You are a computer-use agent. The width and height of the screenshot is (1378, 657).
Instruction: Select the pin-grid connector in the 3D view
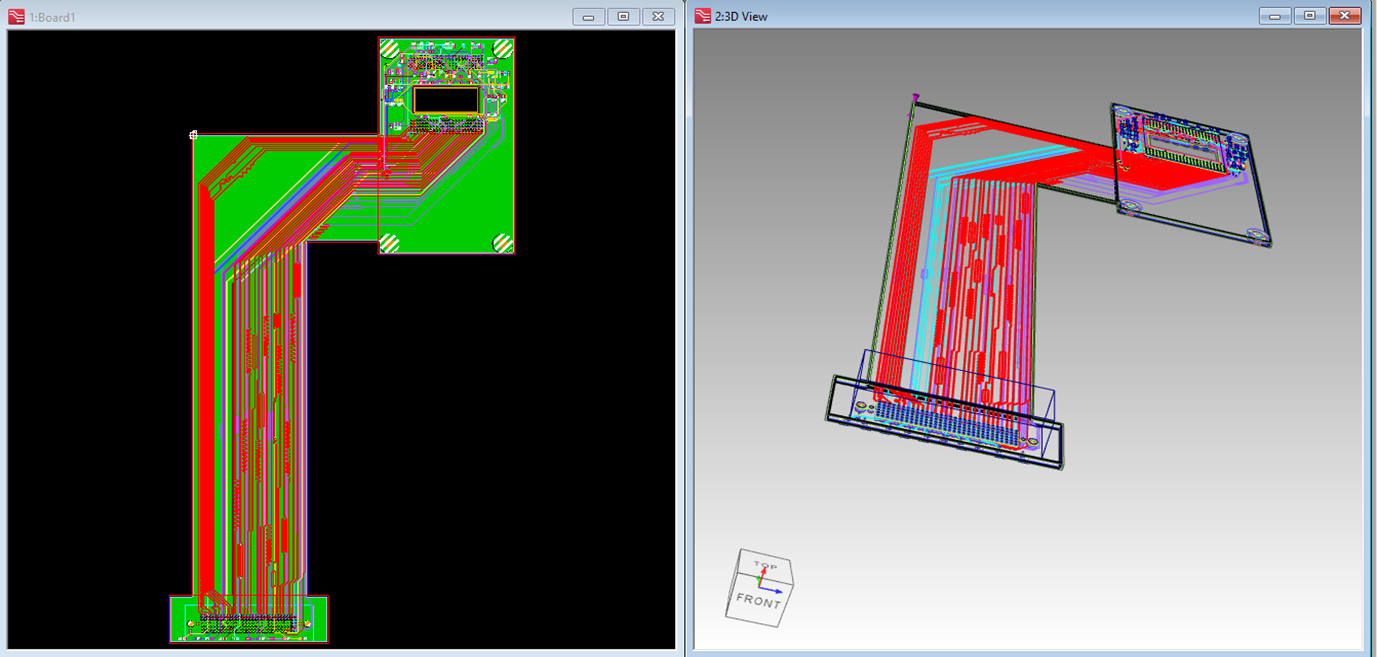[x=945, y=422]
